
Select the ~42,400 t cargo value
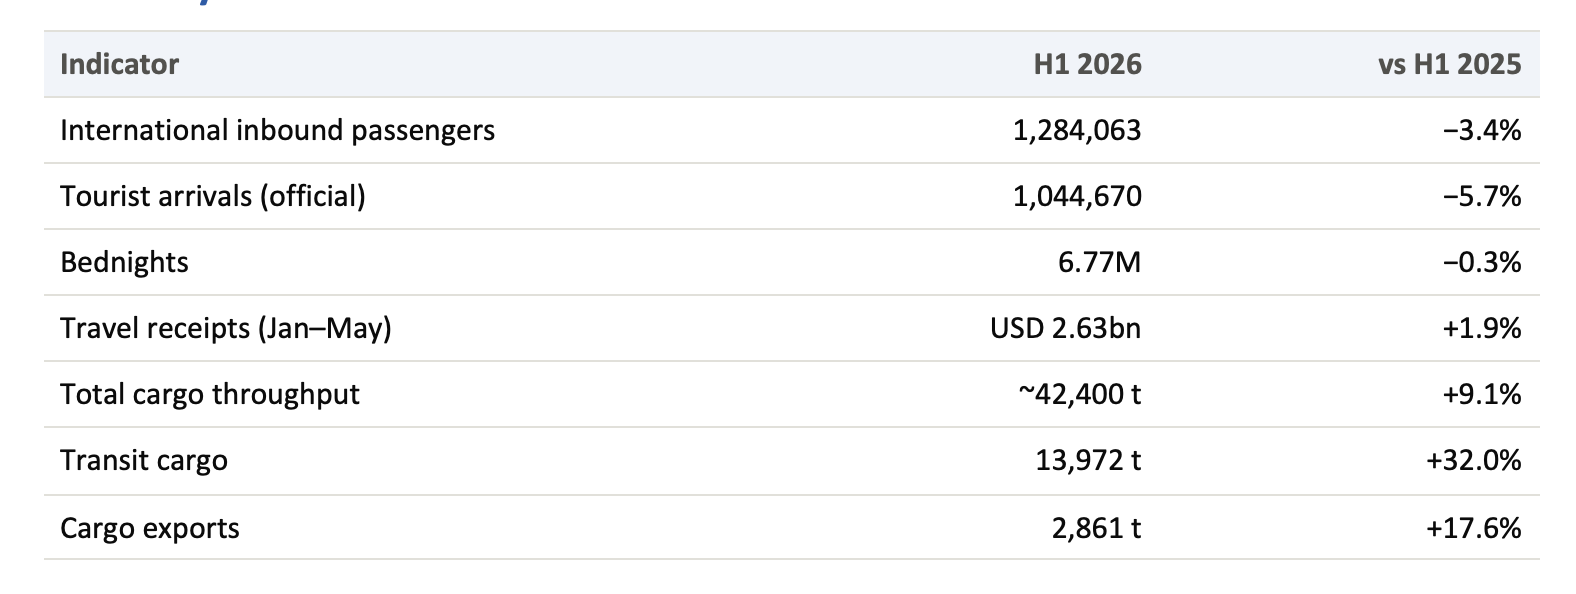1080,394
